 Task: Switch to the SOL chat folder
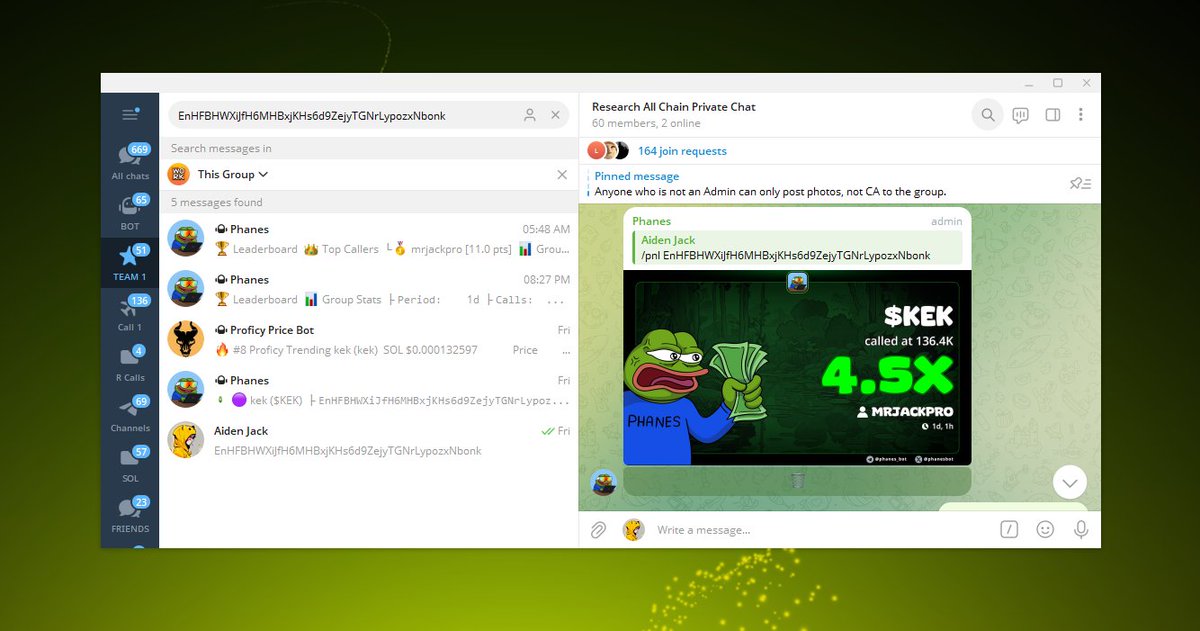pyautogui.click(x=130, y=464)
